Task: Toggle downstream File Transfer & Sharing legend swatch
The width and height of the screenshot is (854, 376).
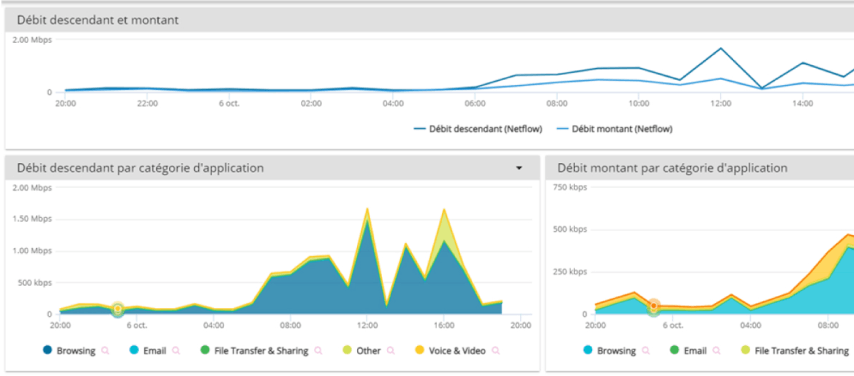Action: point(205,351)
